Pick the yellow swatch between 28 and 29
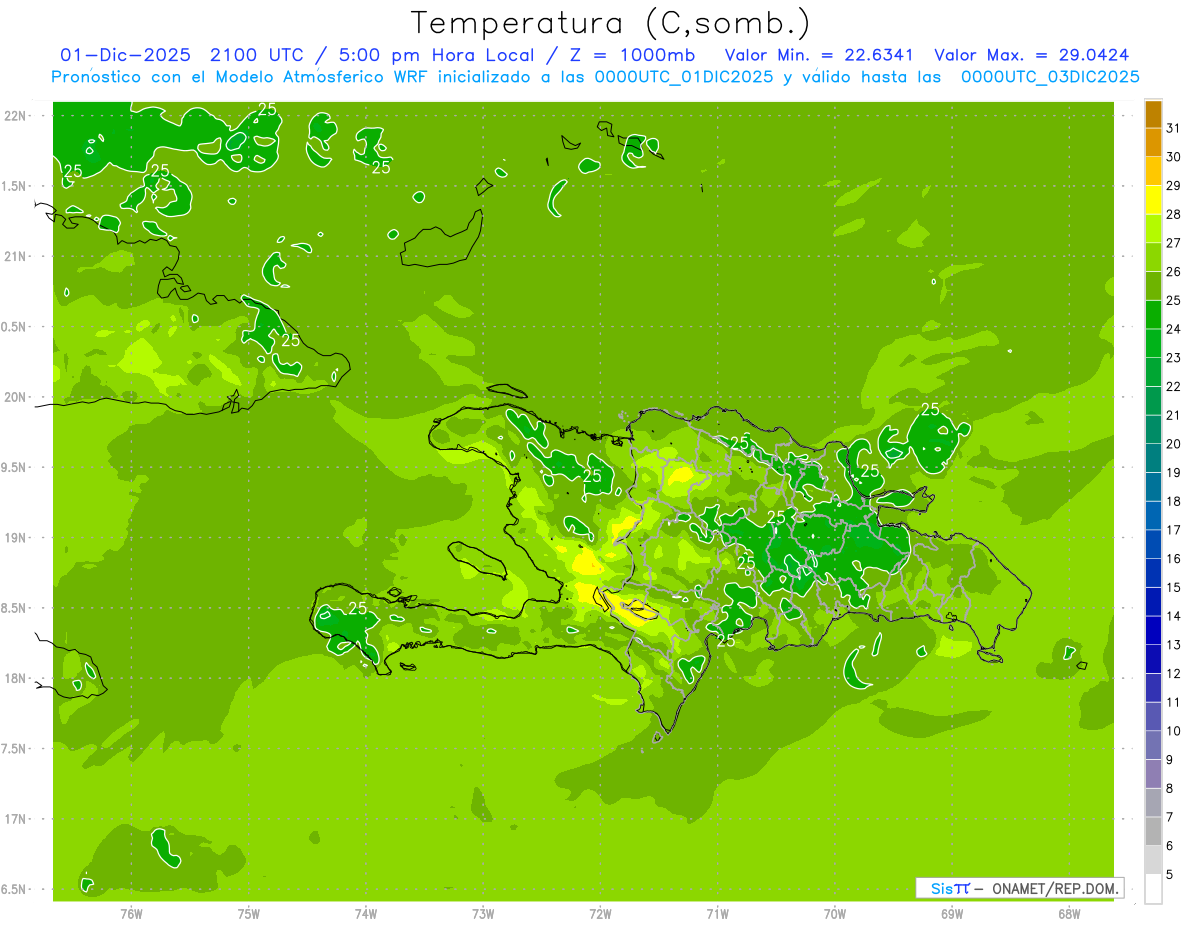The height and width of the screenshot is (927, 1200). 1153,200
